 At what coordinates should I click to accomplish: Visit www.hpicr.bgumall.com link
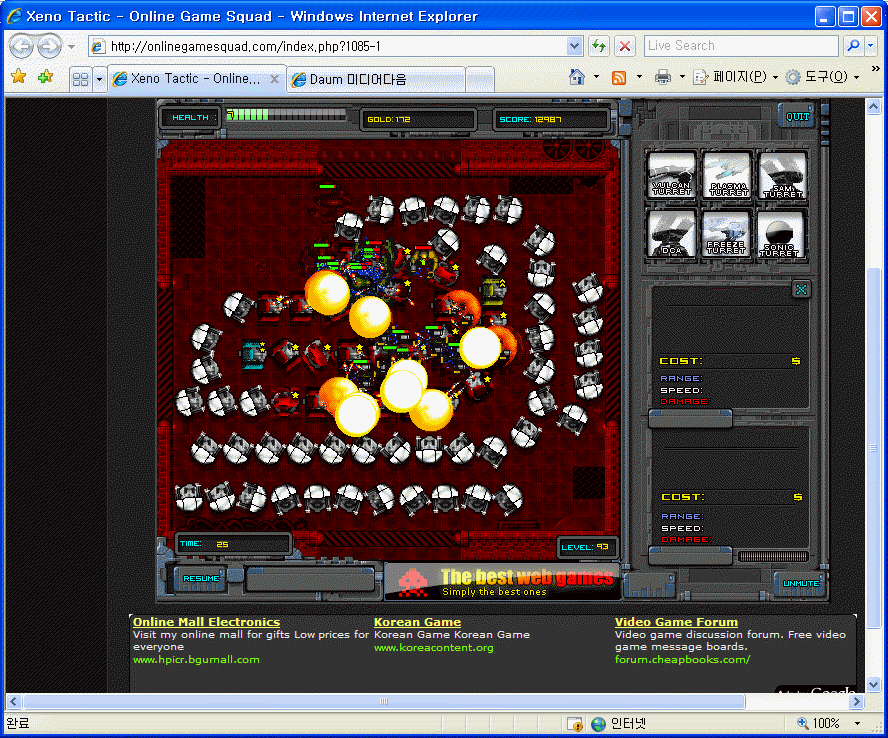coord(196,659)
